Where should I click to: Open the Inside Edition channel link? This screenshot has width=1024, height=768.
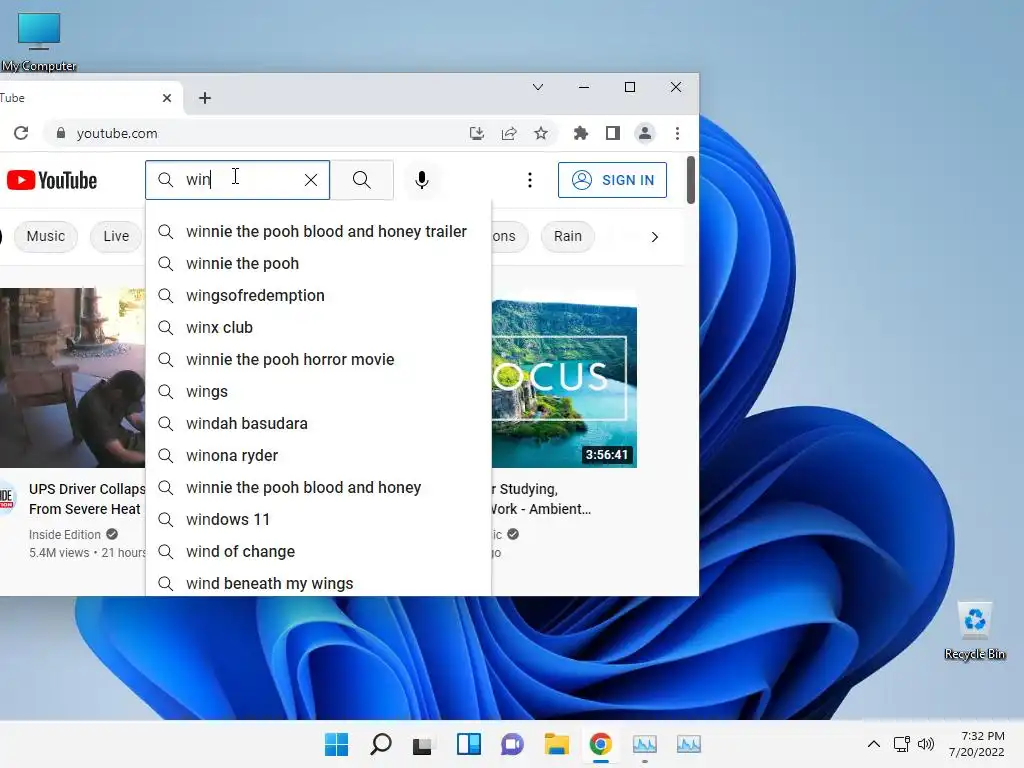pos(65,534)
